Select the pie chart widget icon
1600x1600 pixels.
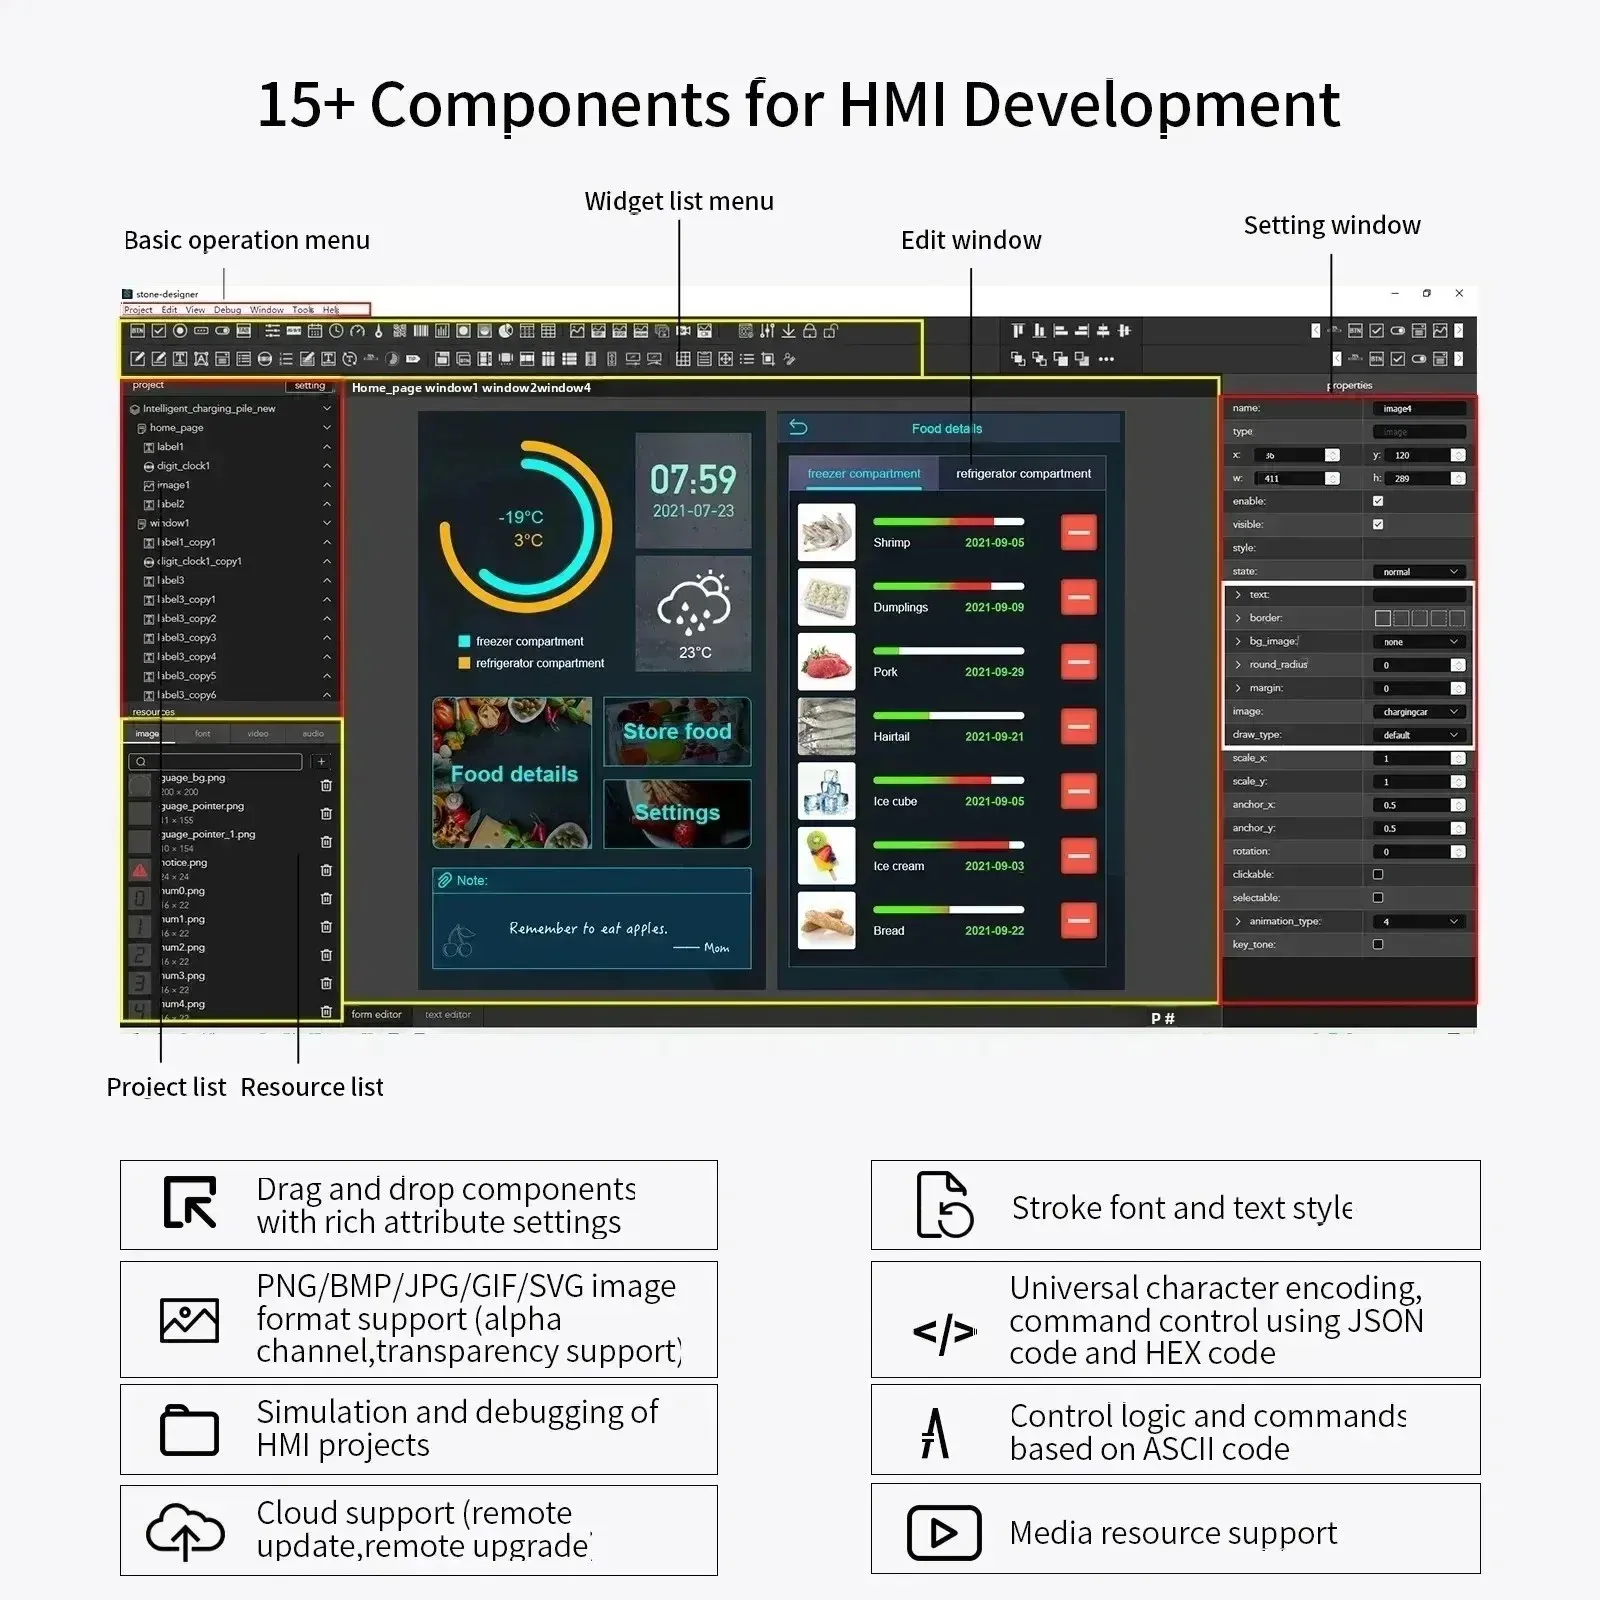click(x=505, y=331)
